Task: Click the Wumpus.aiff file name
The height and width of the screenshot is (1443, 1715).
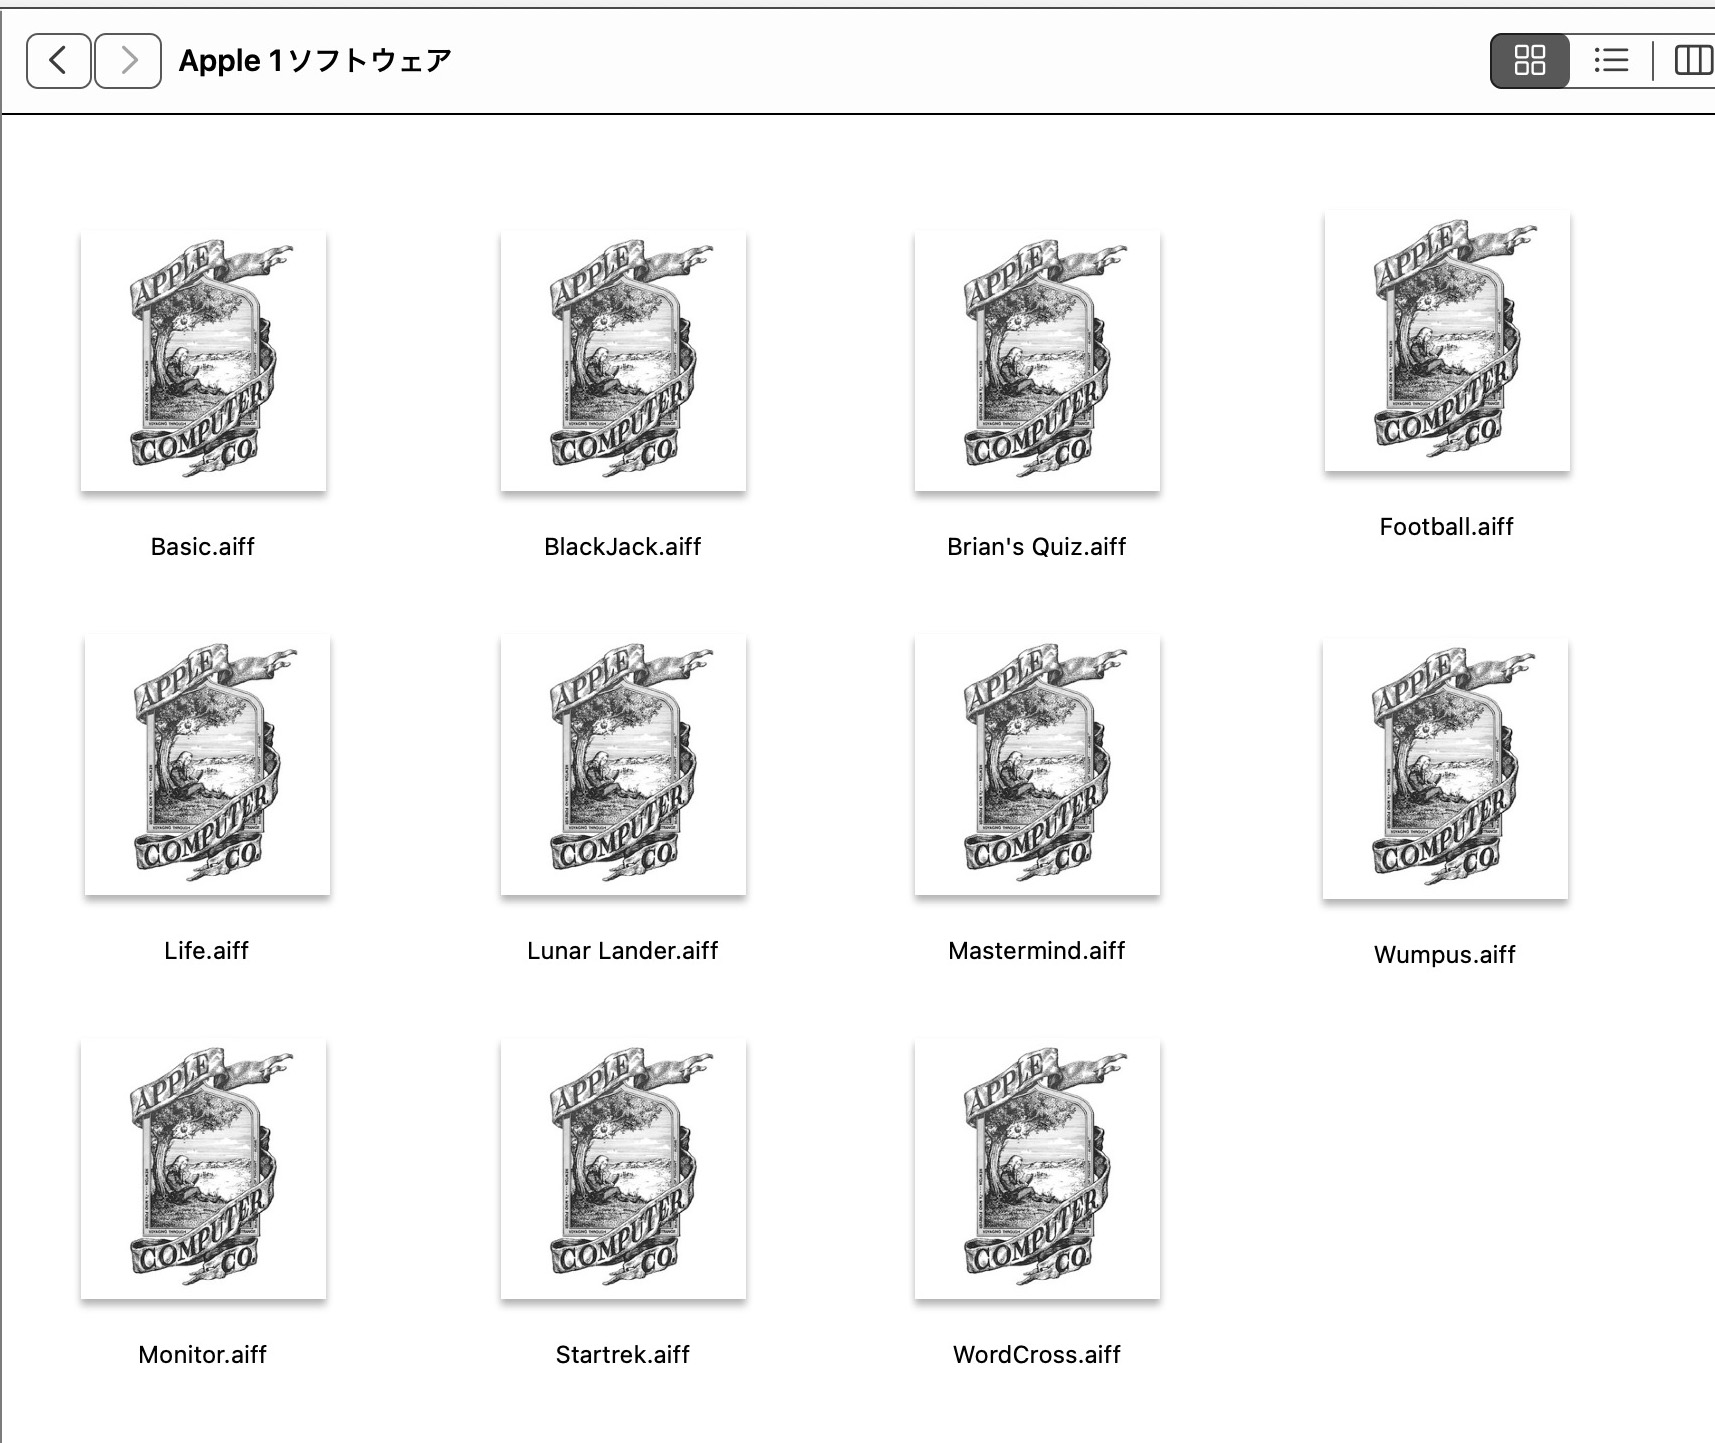Action: coord(1445,955)
